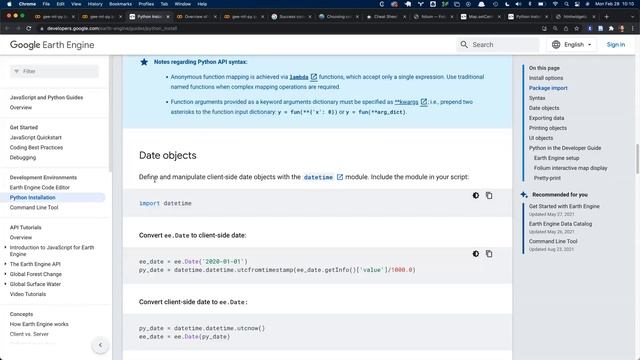
Task: Open the datetime module external link
Action: tap(323, 177)
